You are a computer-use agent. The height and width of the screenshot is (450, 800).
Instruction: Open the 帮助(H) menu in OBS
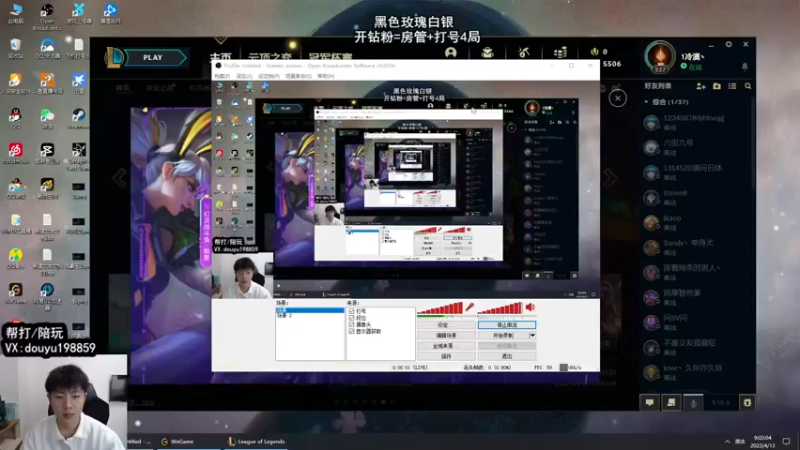click(326, 76)
